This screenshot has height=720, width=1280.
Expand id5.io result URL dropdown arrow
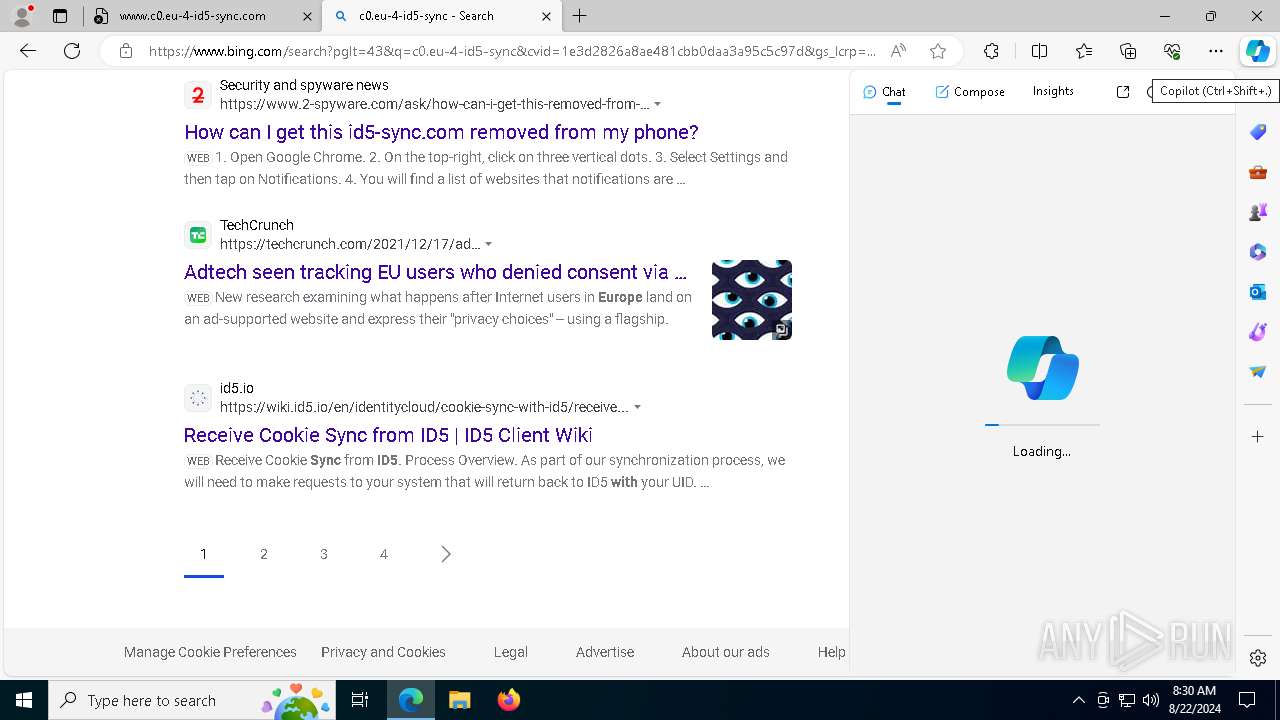click(x=637, y=407)
